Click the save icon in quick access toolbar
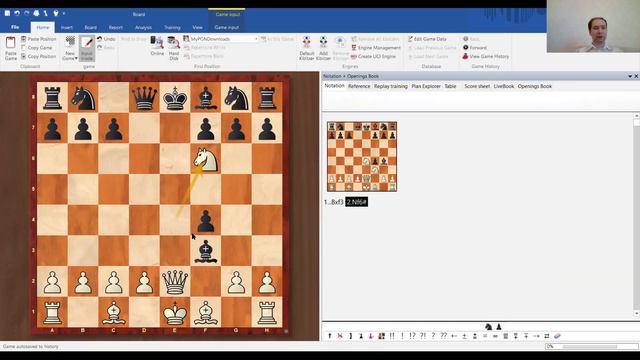This screenshot has width=640, height=360. 7,13
